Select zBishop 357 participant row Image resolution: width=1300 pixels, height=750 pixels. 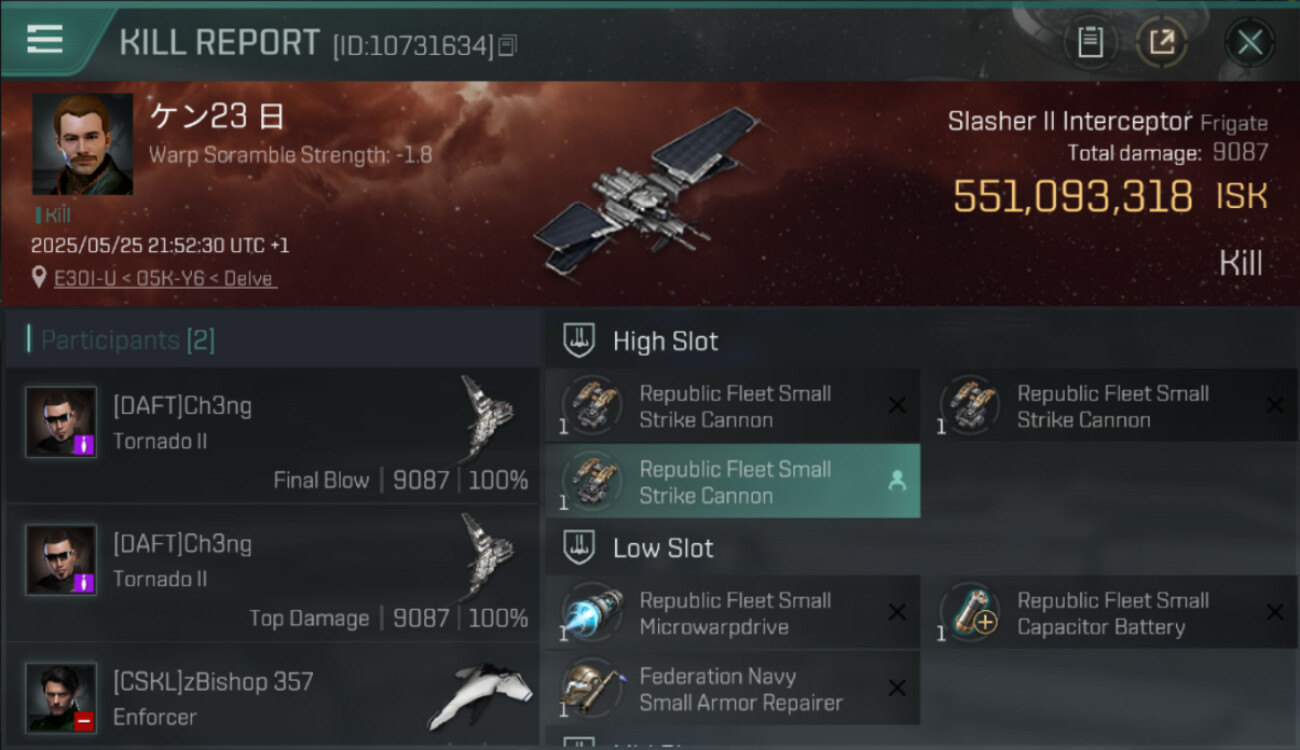[x=272, y=698]
